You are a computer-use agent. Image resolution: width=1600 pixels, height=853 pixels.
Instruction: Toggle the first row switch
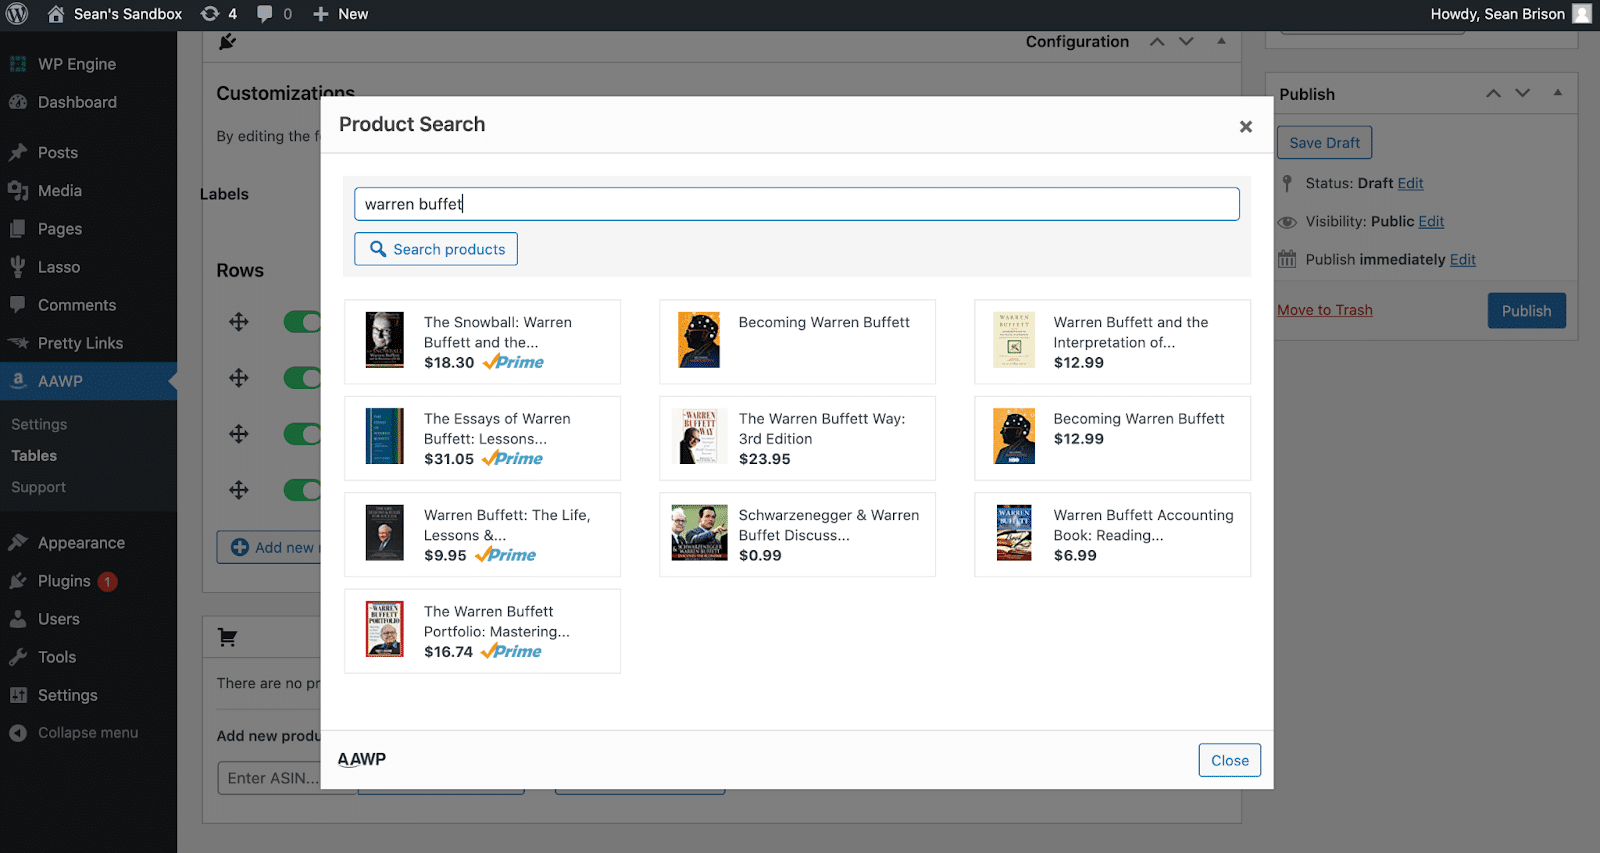[302, 322]
